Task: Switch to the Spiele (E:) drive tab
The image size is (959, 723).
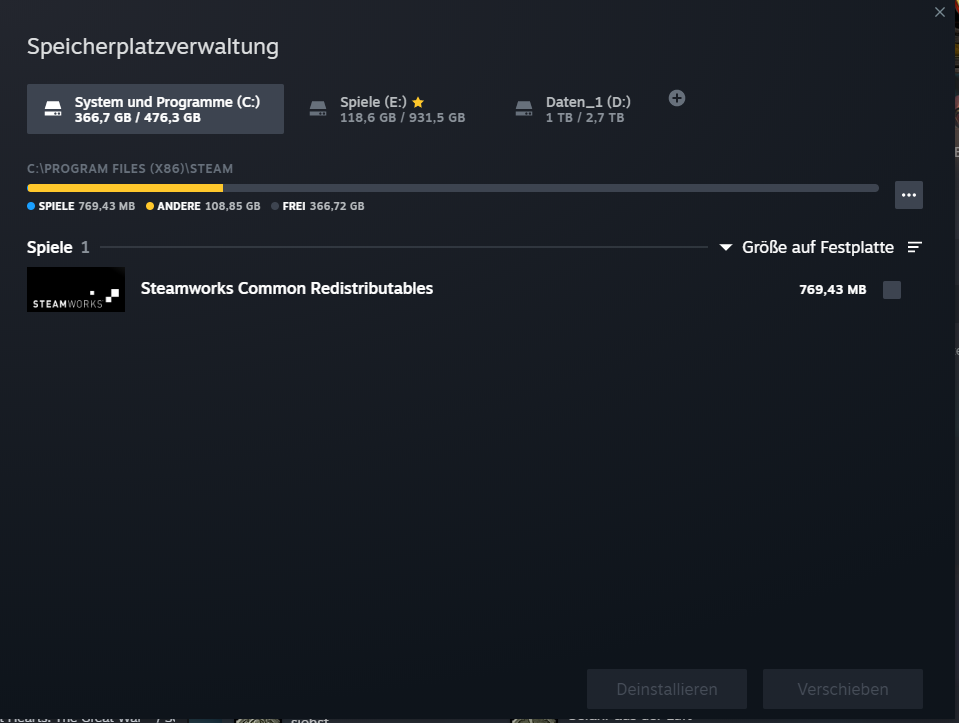Action: [x=387, y=109]
